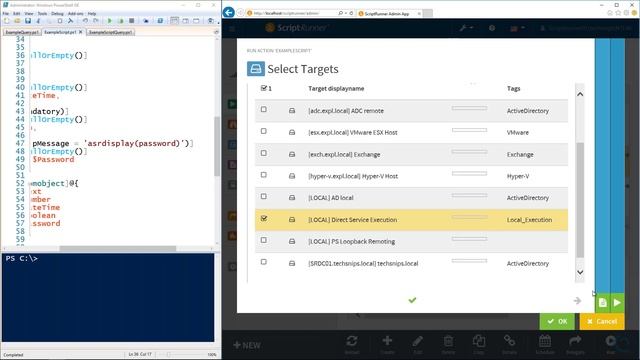Image resolution: width=640 pixels, height=360 pixels.
Task: Click Undo arrow in ISE toolbar
Action: pos(85,21)
